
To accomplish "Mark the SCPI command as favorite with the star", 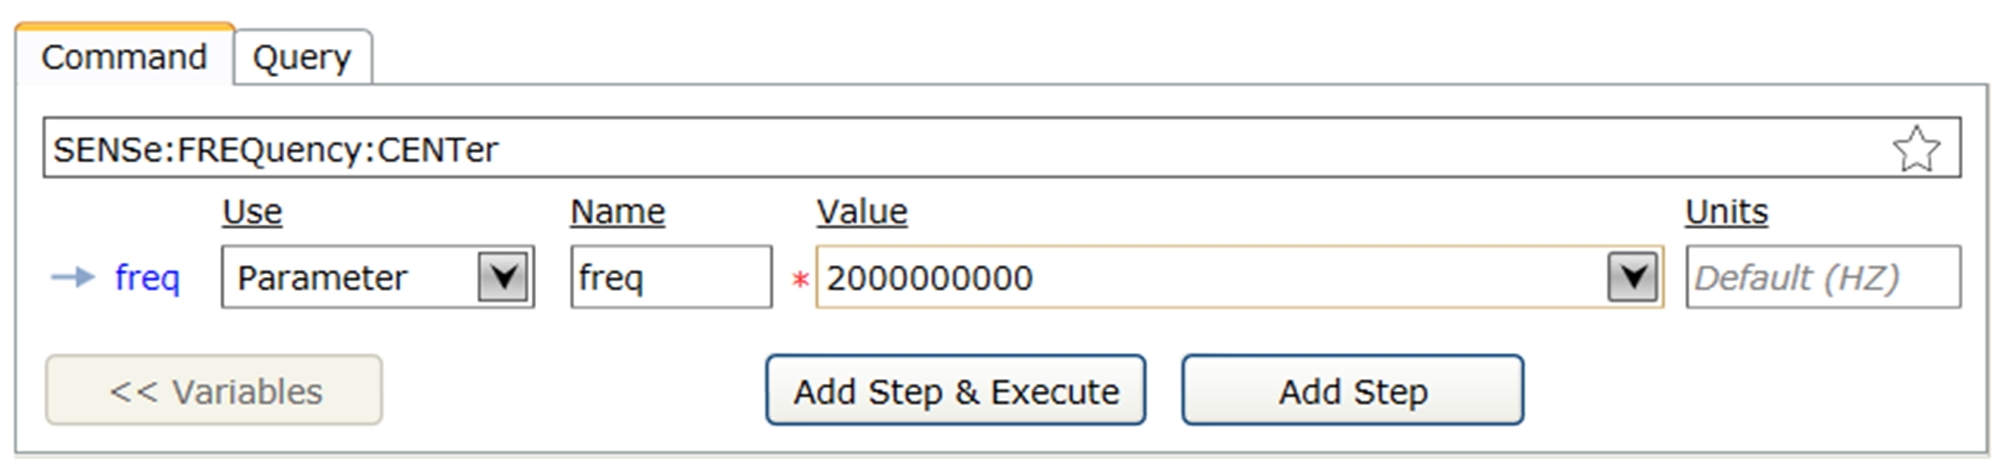I will [x=1915, y=149].
